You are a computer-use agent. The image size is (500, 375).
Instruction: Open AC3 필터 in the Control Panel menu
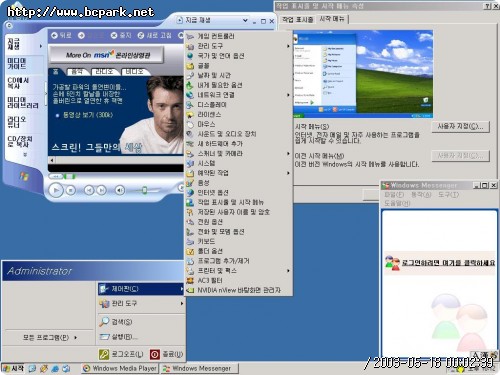(x=239, y=280)
